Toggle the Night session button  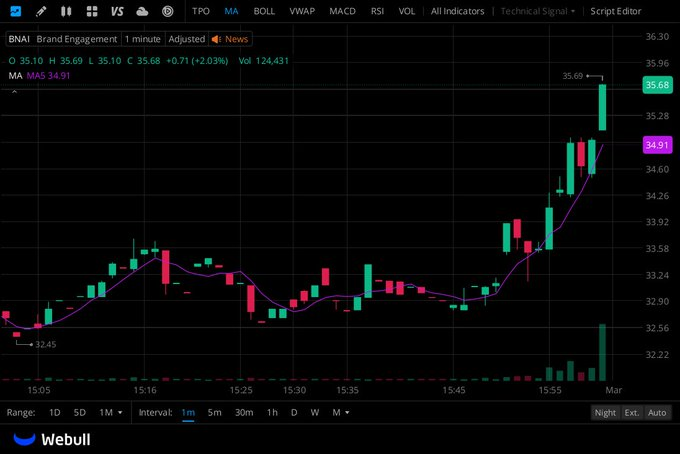(x=605, y=413)
